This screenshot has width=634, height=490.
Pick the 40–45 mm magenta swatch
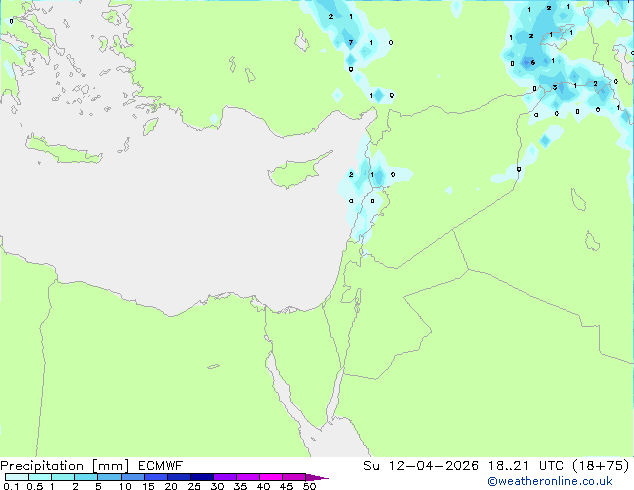tap(271, 477)
